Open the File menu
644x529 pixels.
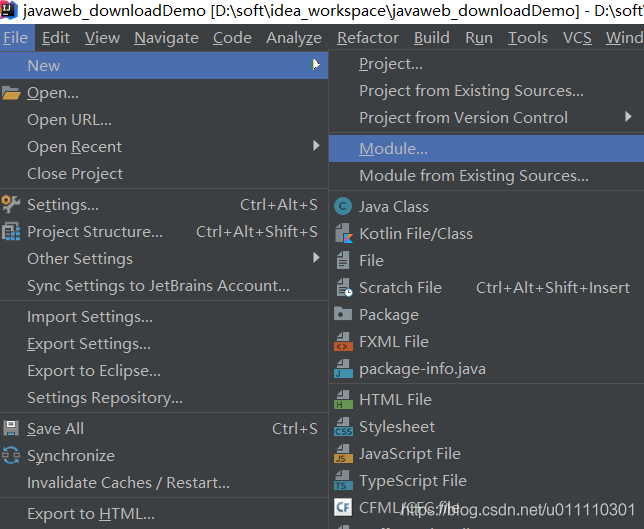(x=16, y=38)
